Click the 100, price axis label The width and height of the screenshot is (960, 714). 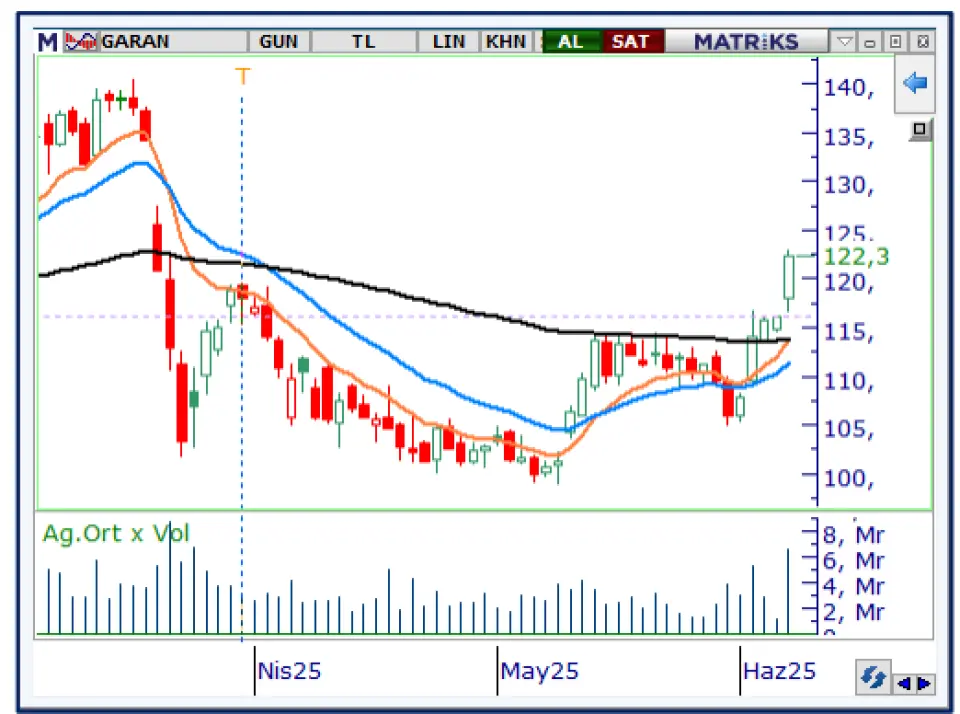tap(849, 478)
